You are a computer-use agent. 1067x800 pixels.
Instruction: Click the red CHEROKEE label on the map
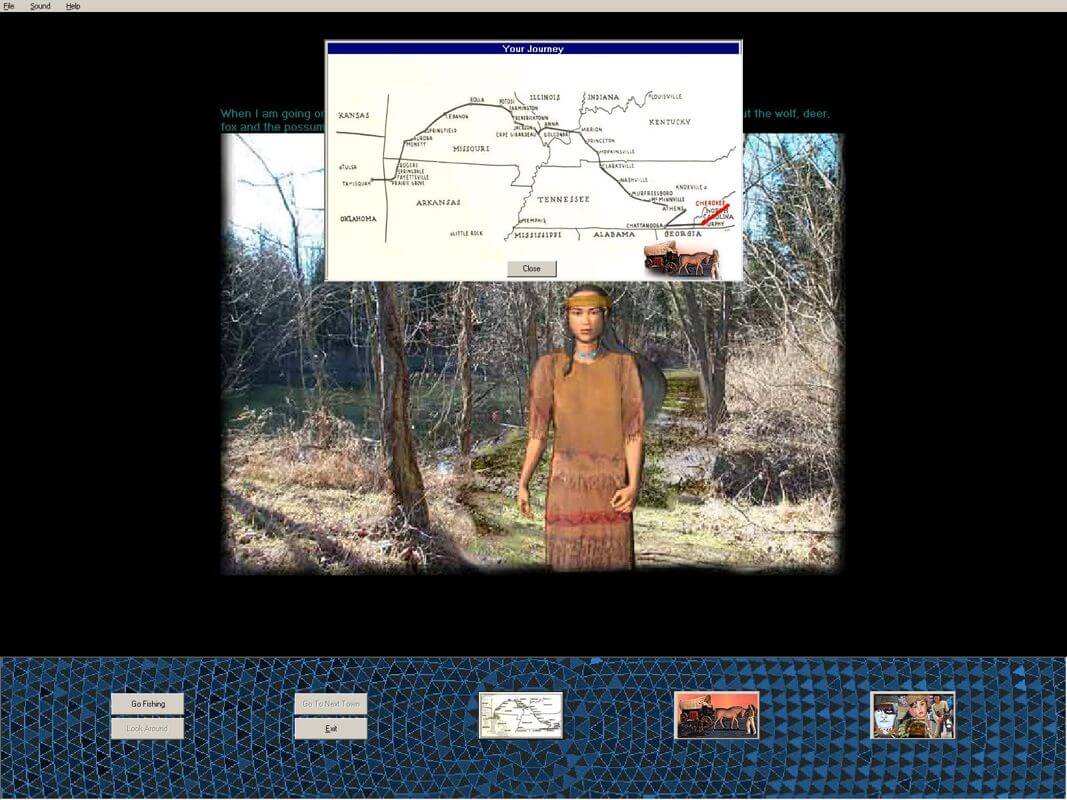(x=710, y=203)
